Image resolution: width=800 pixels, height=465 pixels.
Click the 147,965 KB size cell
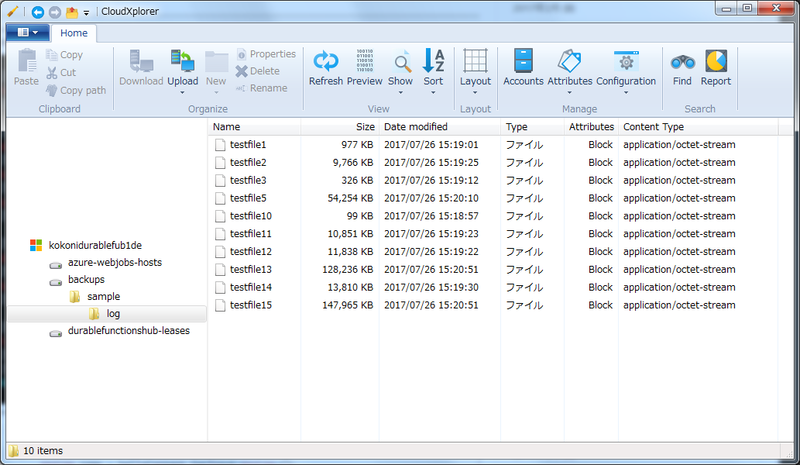(x=347, y=306)
